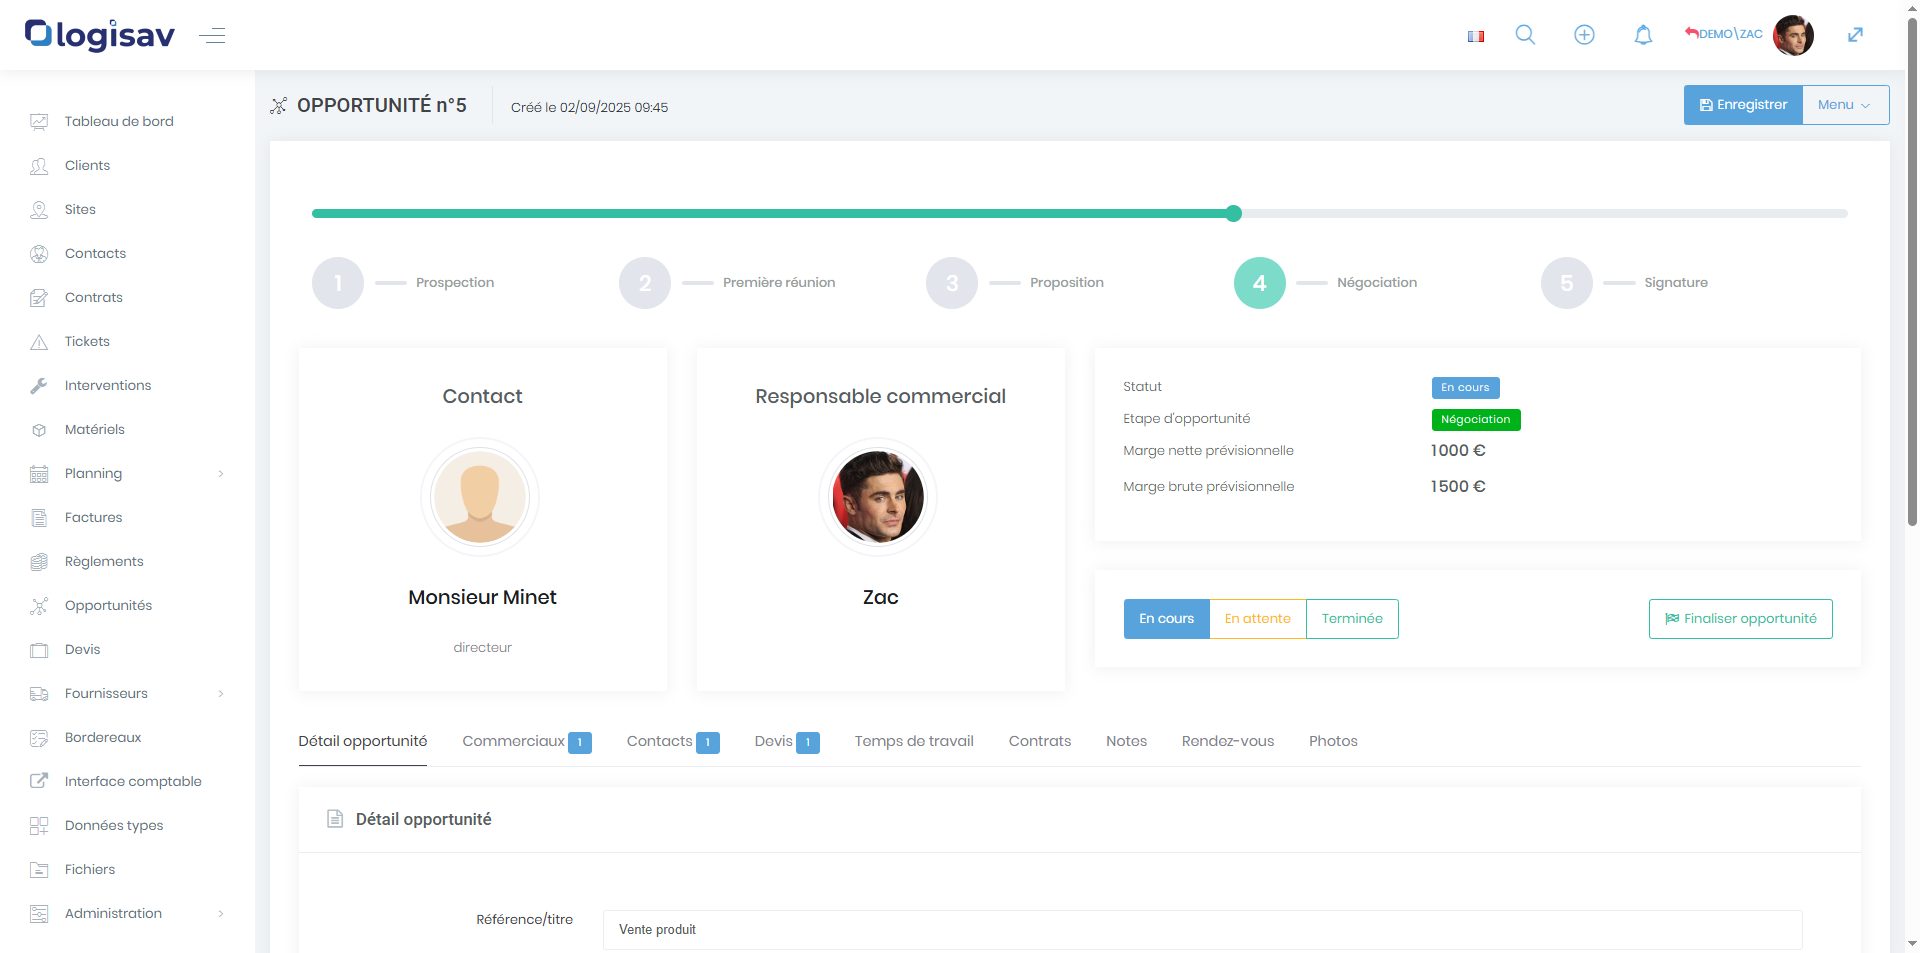1920x953 pixels.
Task: Switch to the Contacts tab below cards
Action: pos(673,741)
